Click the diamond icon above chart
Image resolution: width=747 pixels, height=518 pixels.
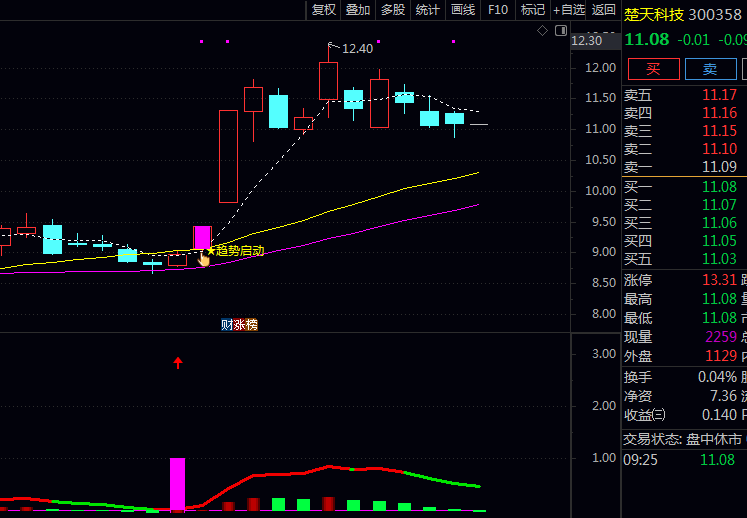[x=542, y=30]
